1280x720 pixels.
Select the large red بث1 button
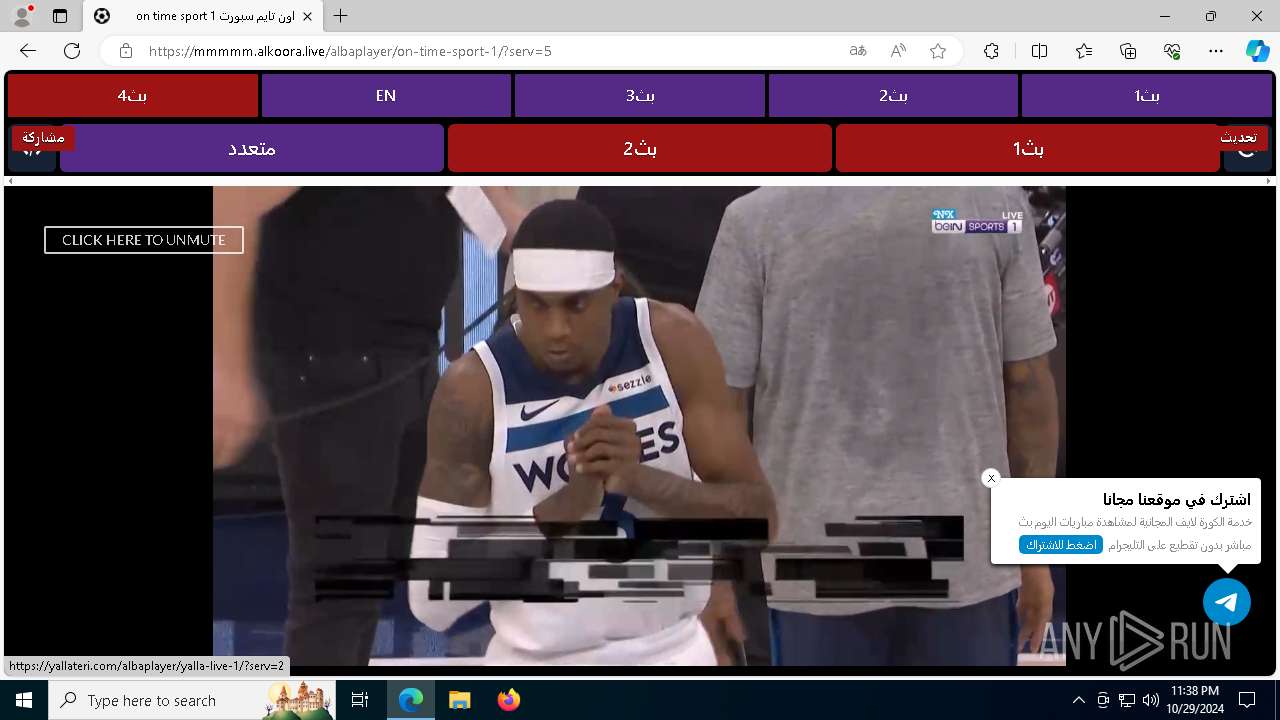click(x=1028, y=148)
